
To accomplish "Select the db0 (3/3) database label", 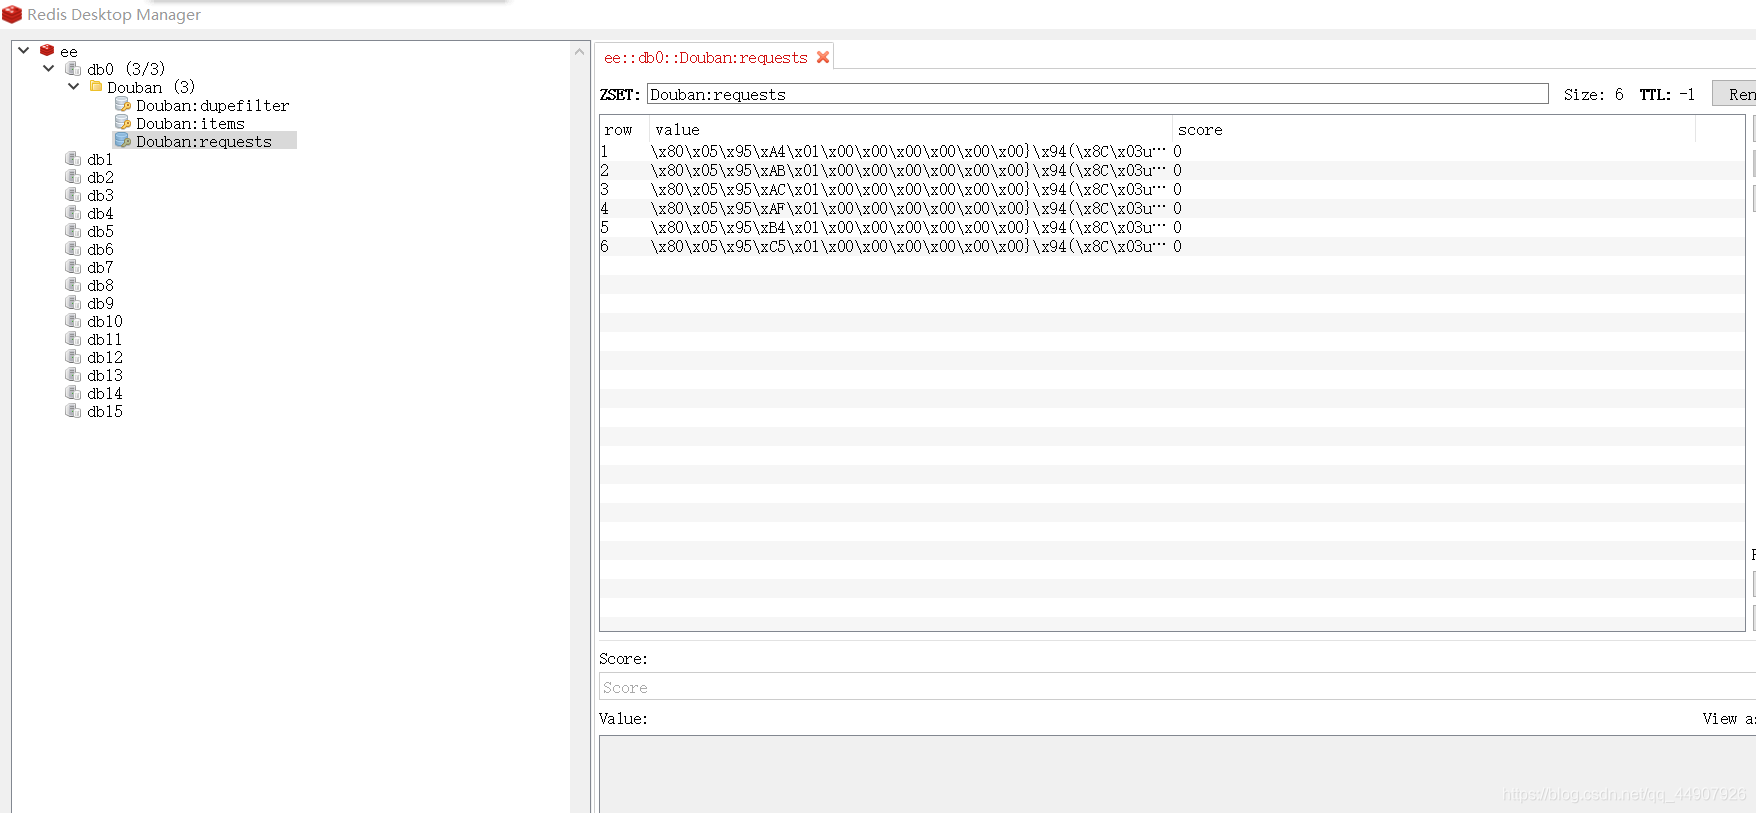I will (x=126, y=69).
